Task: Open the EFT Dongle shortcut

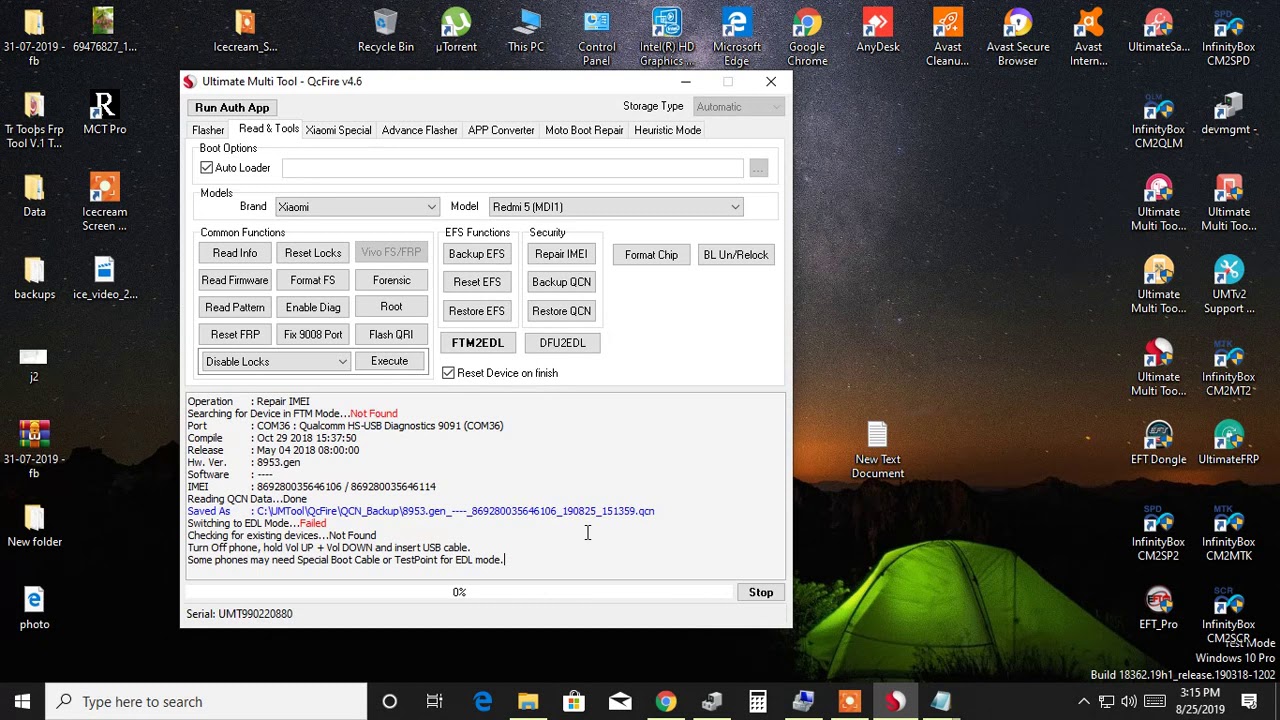Action: 1158,443
